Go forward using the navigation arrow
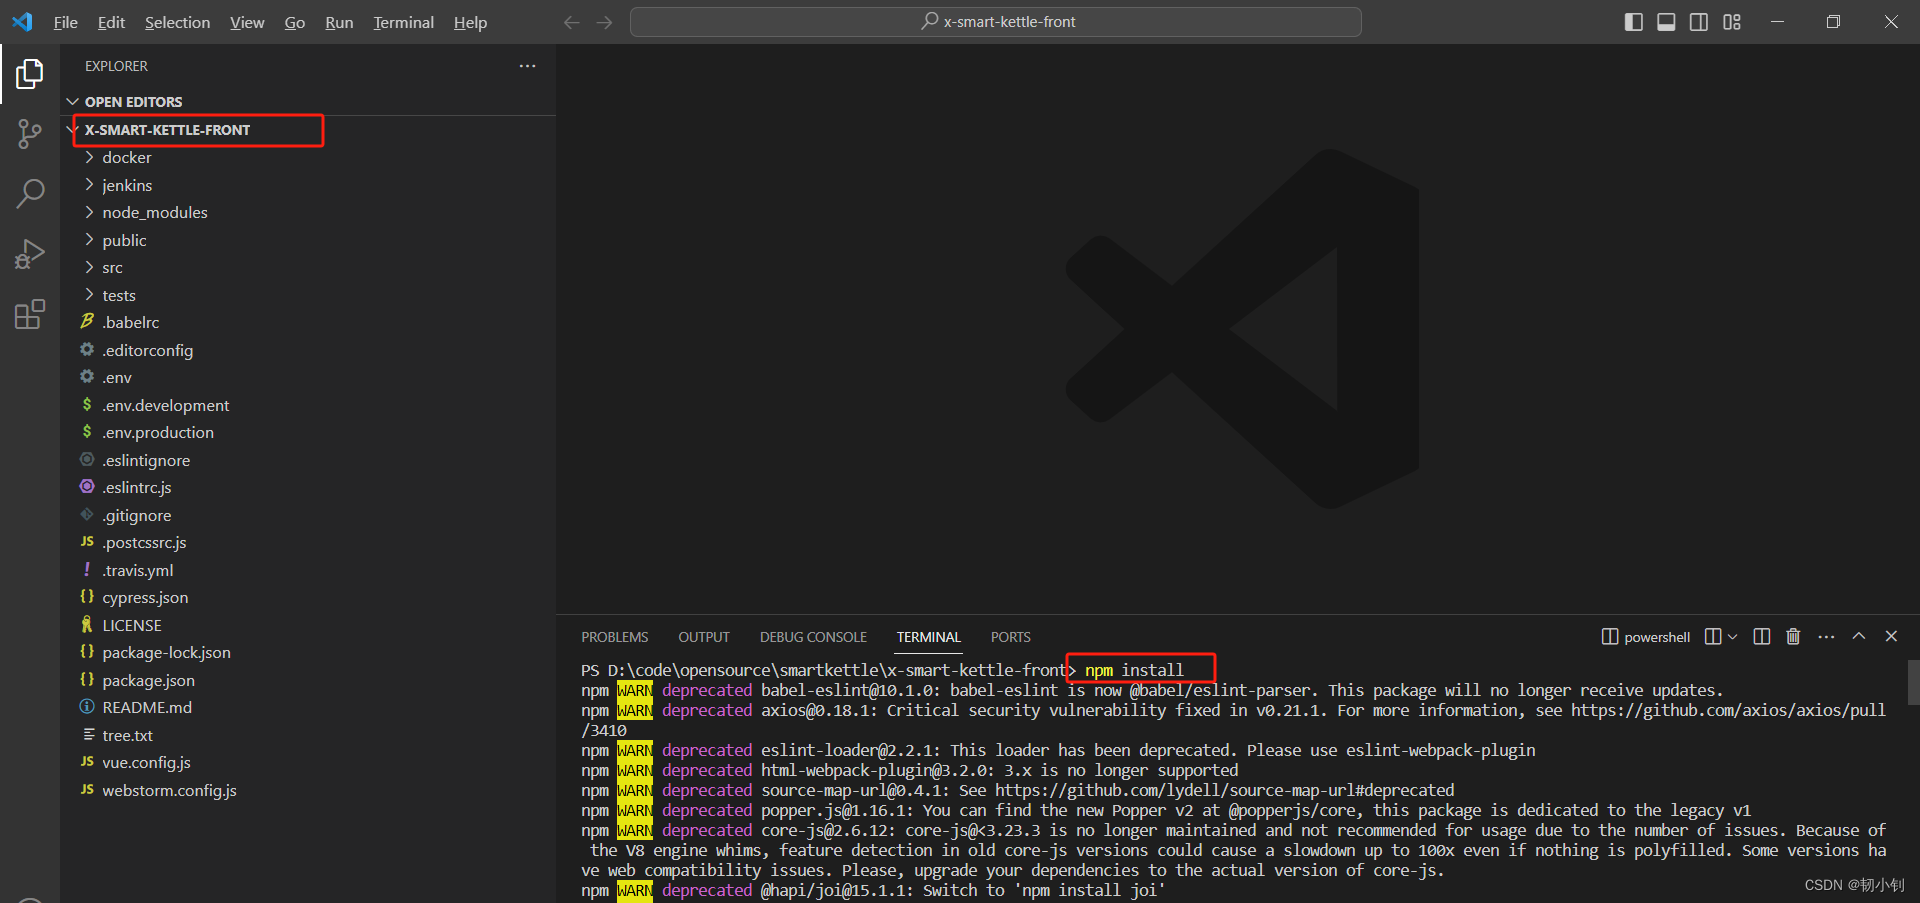 (x=604, y=22)
